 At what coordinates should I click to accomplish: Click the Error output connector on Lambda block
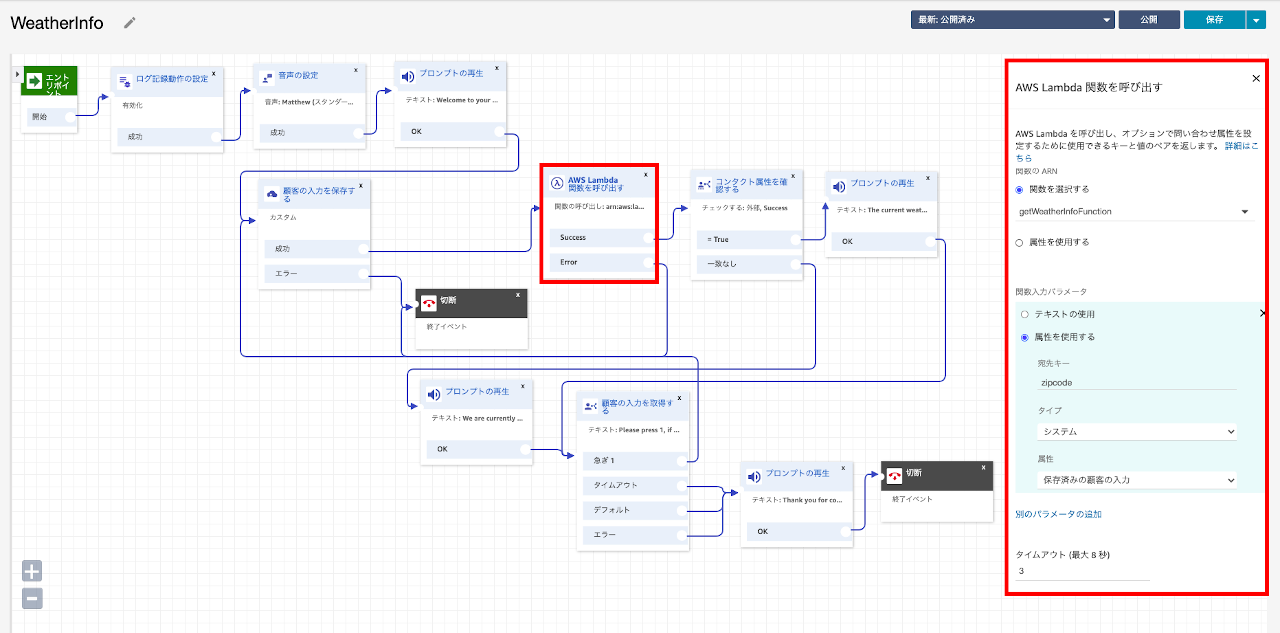[648, 262]
